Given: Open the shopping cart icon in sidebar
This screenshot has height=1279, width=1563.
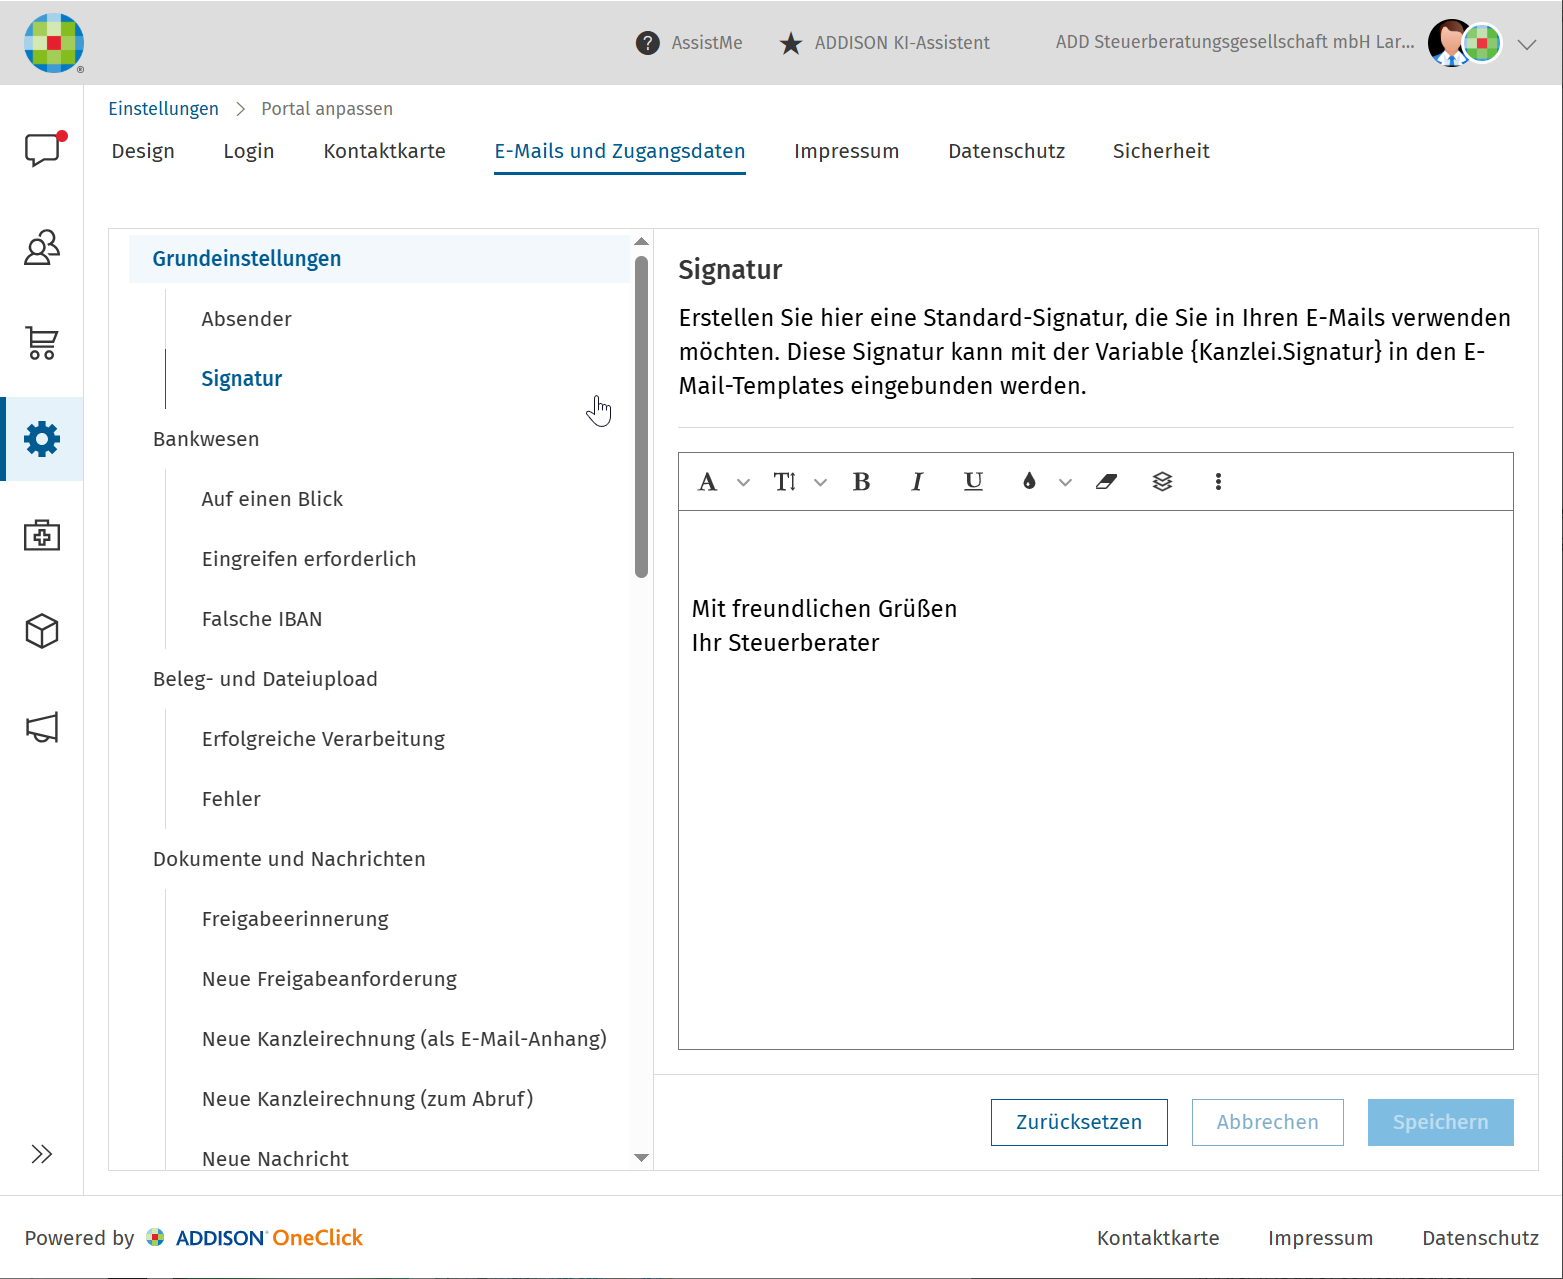Looking at the screenshot, I should pos(42,343).
